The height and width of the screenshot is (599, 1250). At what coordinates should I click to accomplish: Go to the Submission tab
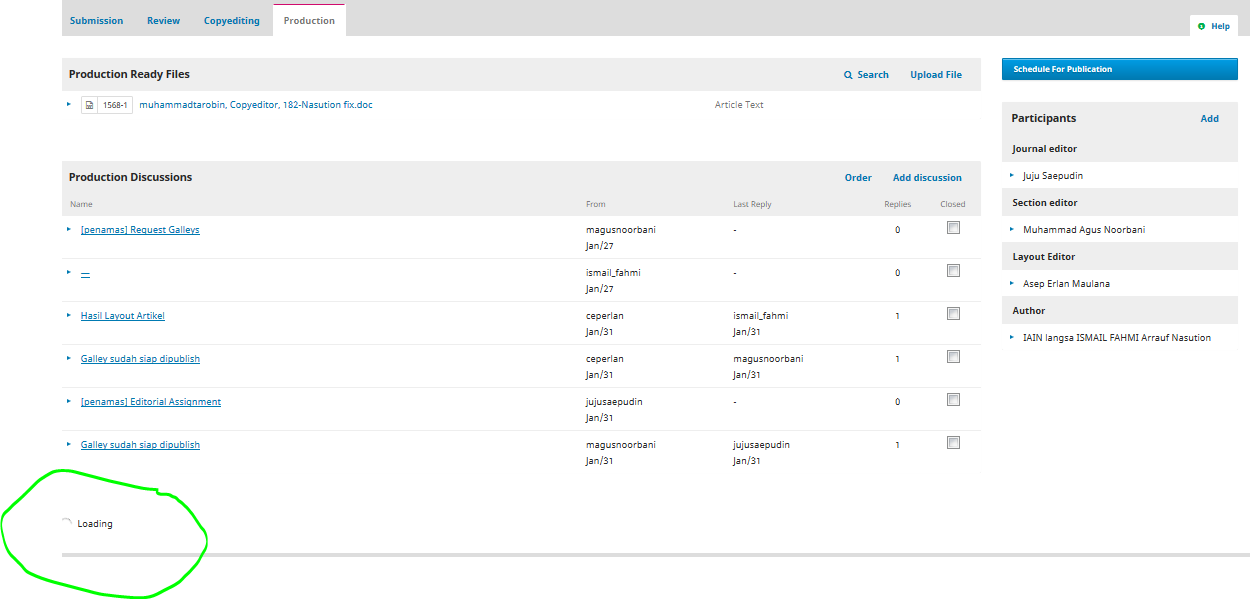tap(96, 21)
